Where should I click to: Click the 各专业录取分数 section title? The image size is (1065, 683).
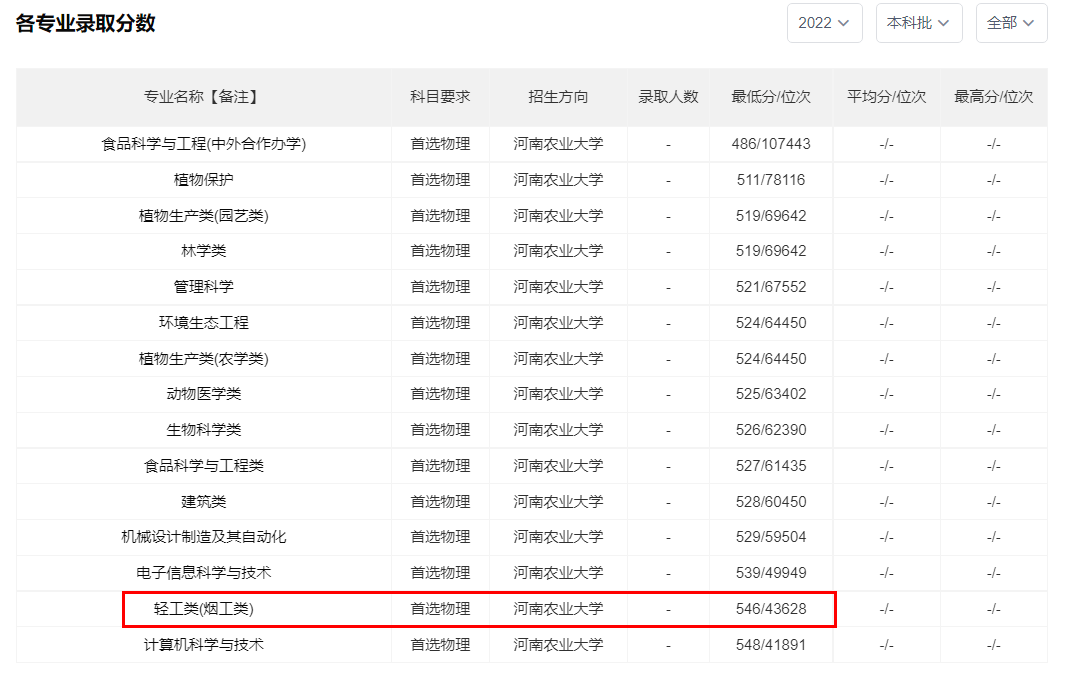click(86, 23)
